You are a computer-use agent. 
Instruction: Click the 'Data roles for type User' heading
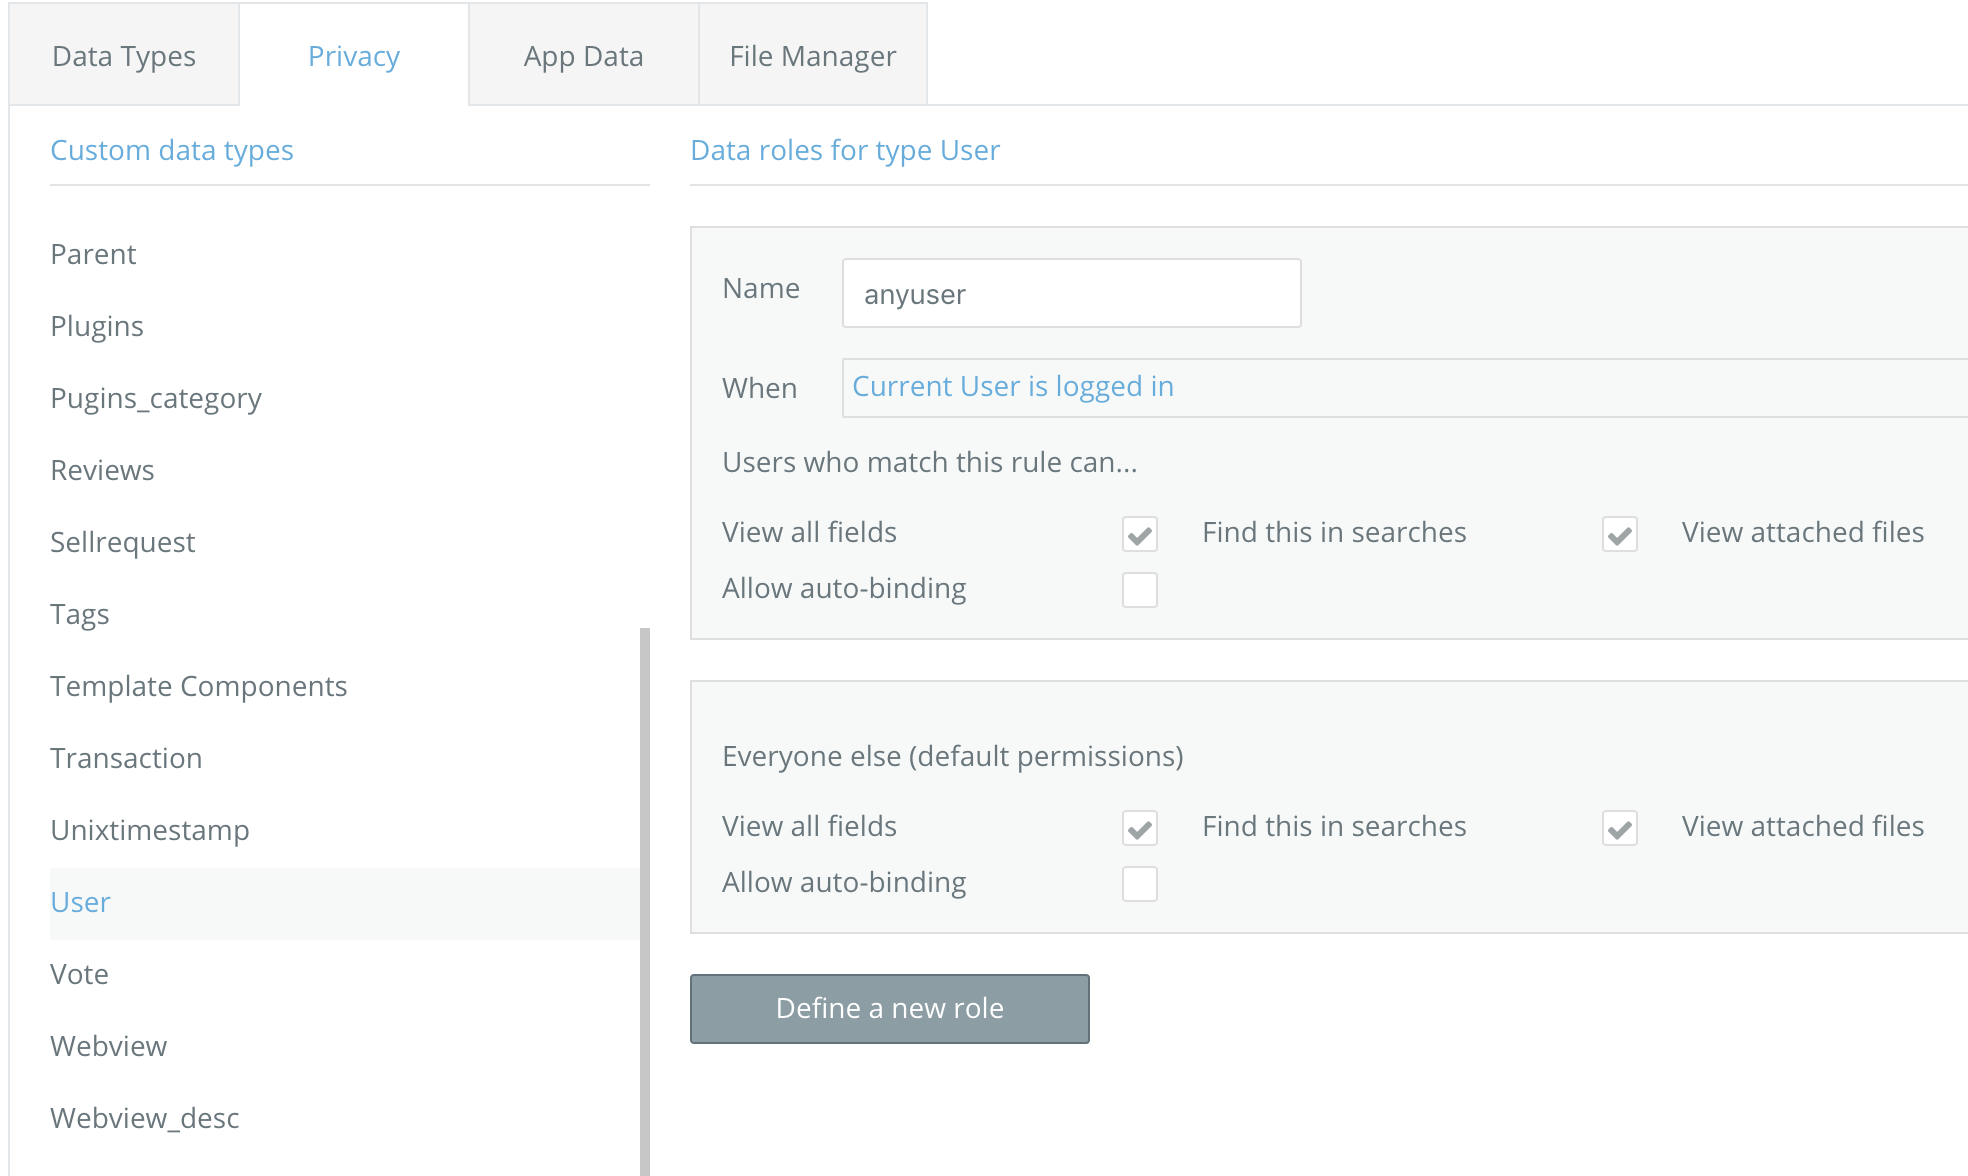coord(845,150)
